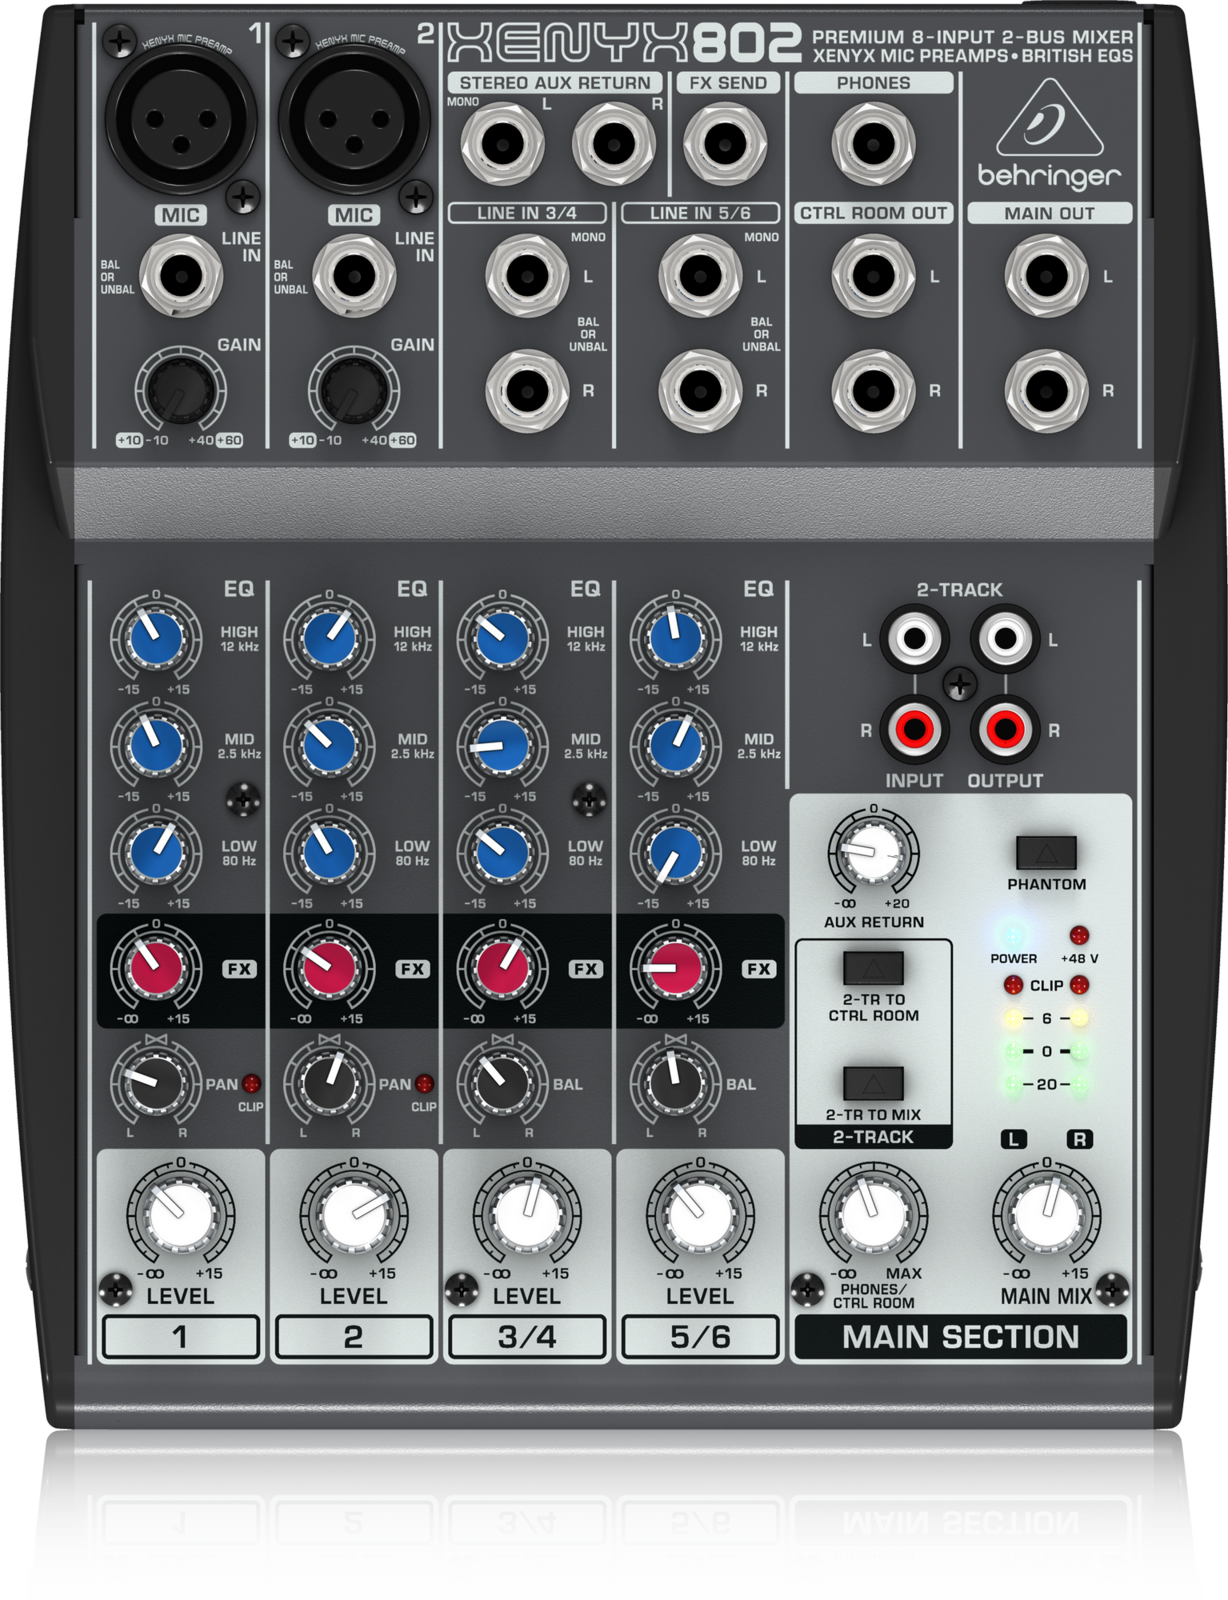Toggle the 2-TR TO MIX switch

(873, 1083)
